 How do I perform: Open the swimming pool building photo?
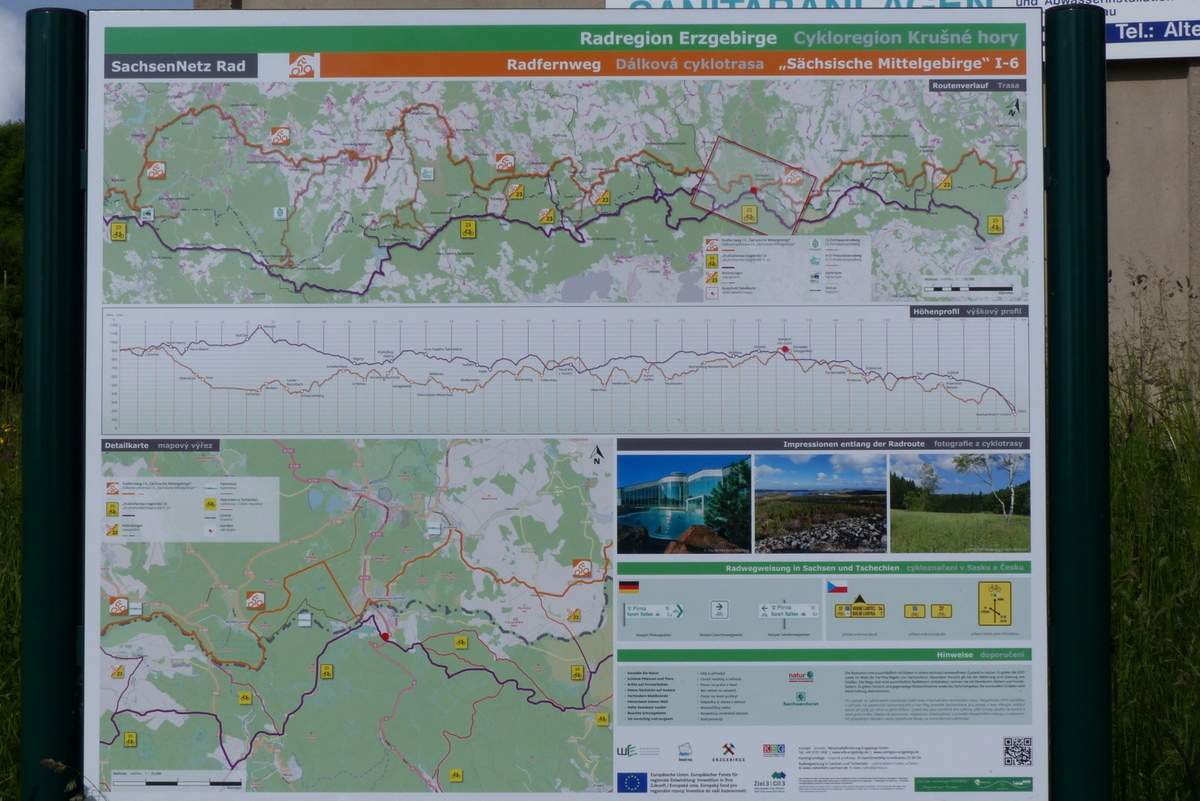pyautogui.click(x=684, y=503)
